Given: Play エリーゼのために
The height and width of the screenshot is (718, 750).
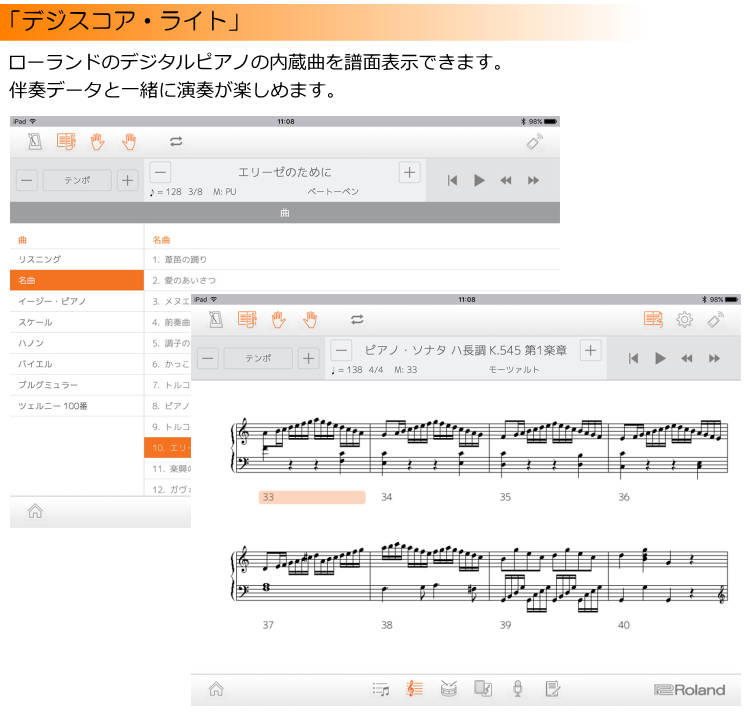Looking at the screenshot, I should 479,180.
